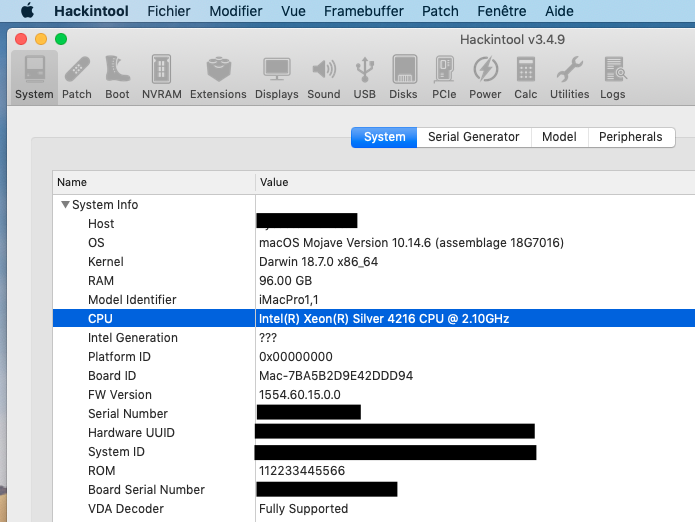Select the Serial Number row
The image size is (695, 522).
pyautogui.click(x=374, y=413)
